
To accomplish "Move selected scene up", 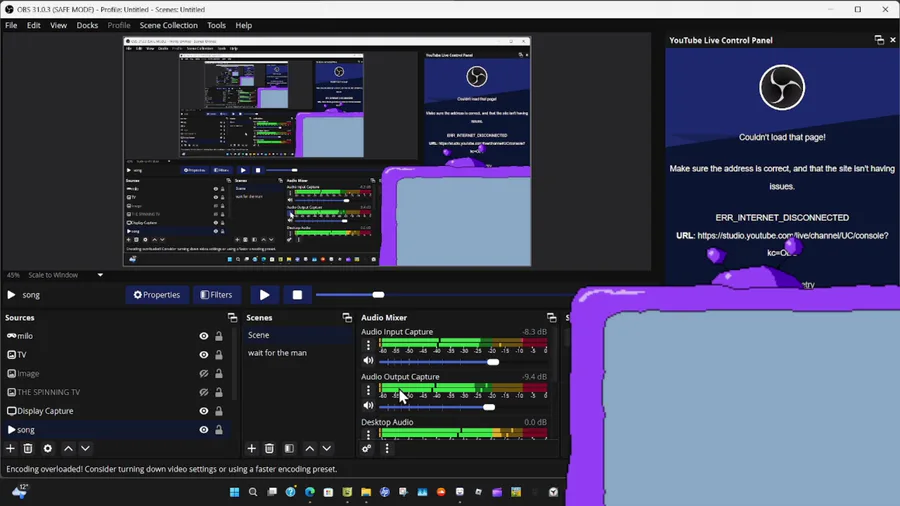I will tap(310, 448).
